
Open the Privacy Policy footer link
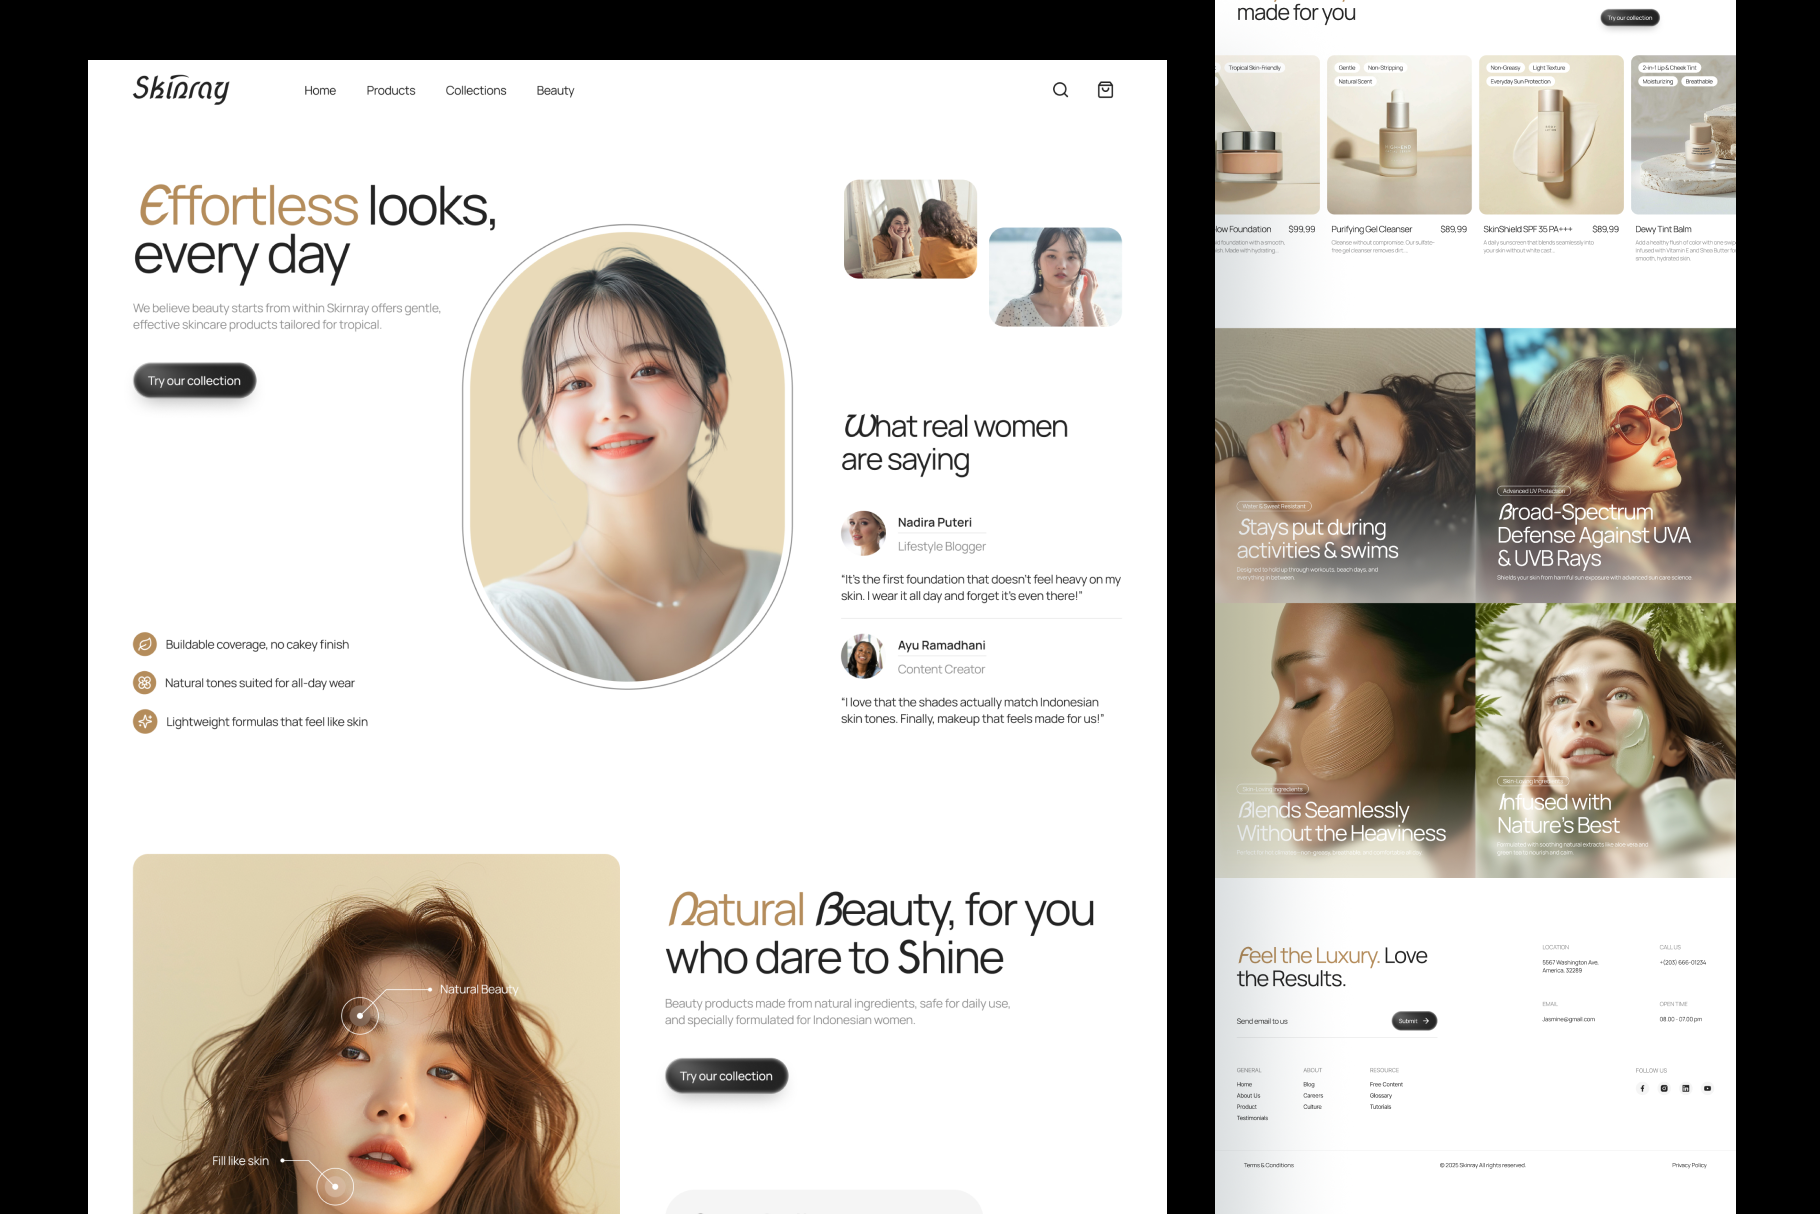click(1688, 1165)
